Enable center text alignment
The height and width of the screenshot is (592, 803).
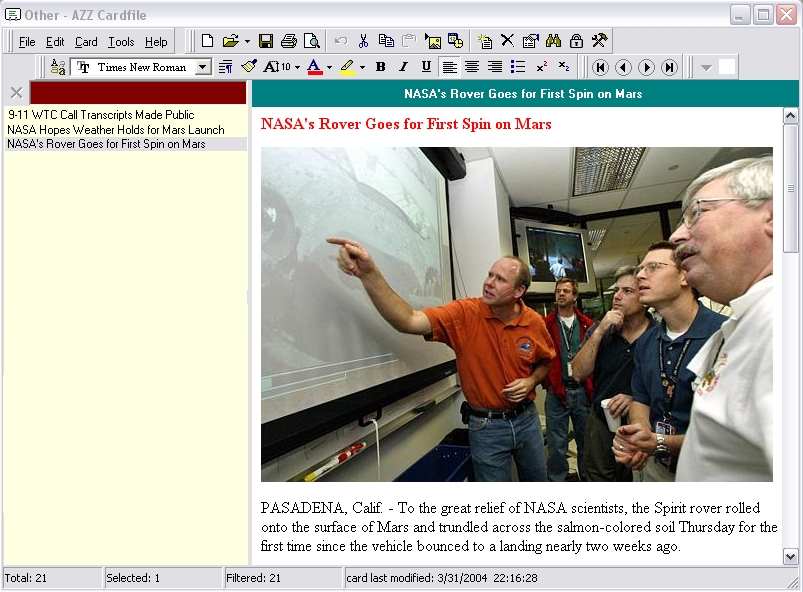click(472, 67)
